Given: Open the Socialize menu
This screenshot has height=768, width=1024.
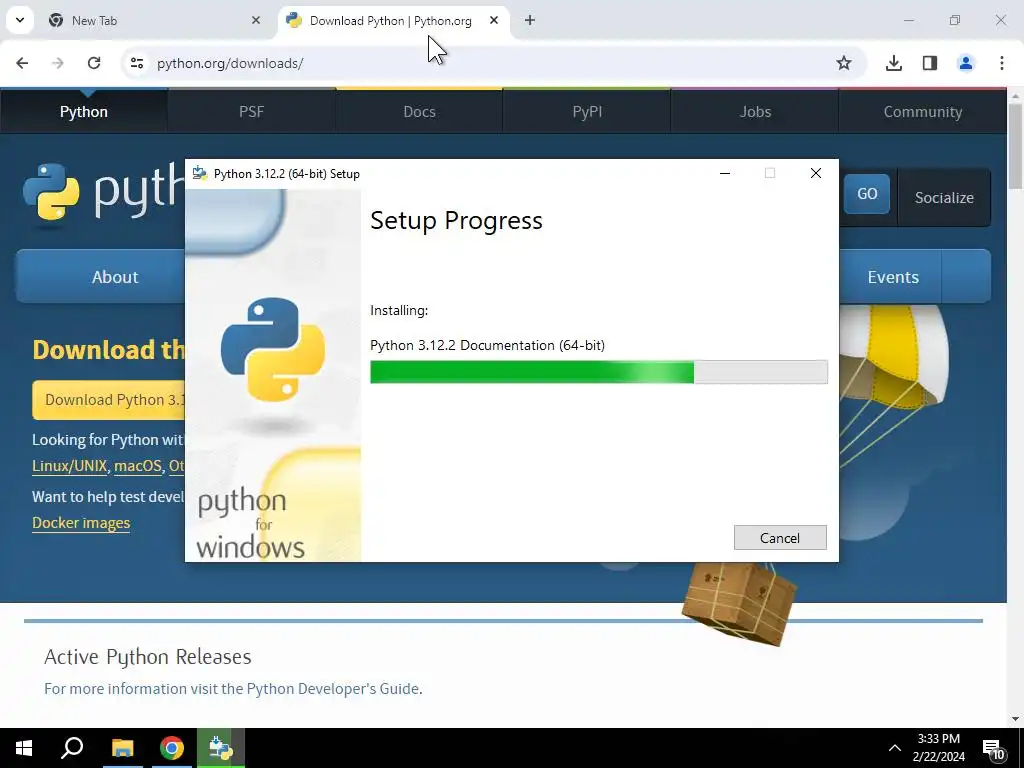Looking at the screenshot, I should (944, 197).
